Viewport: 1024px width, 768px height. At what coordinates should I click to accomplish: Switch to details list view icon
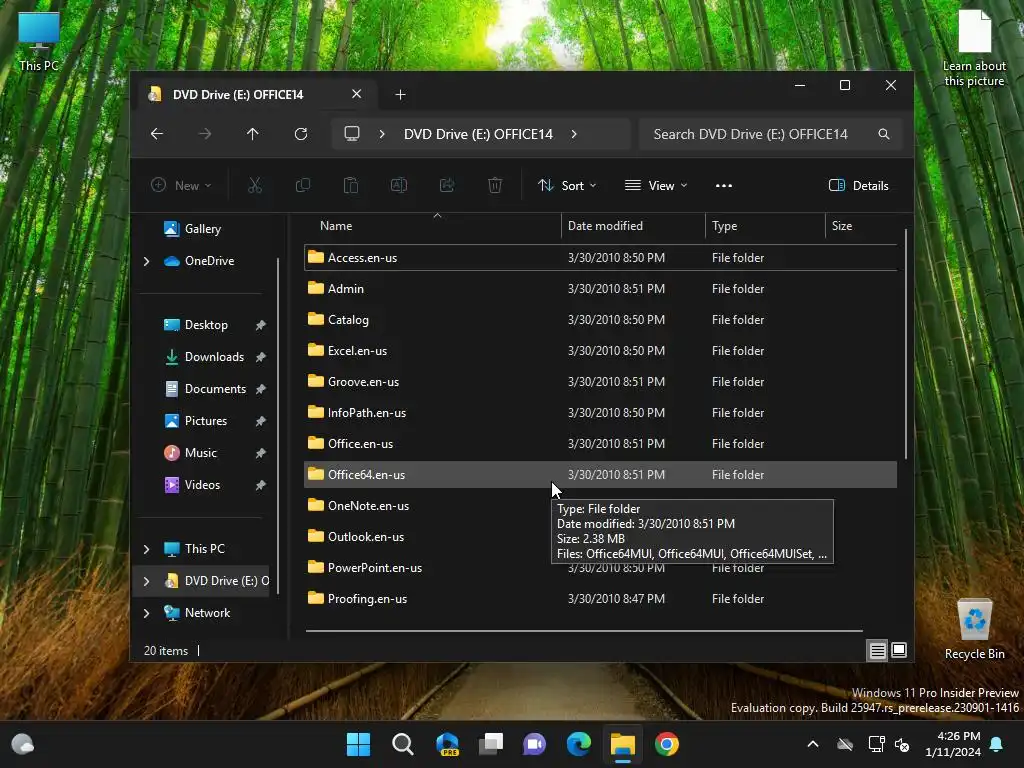coord(877,650)
